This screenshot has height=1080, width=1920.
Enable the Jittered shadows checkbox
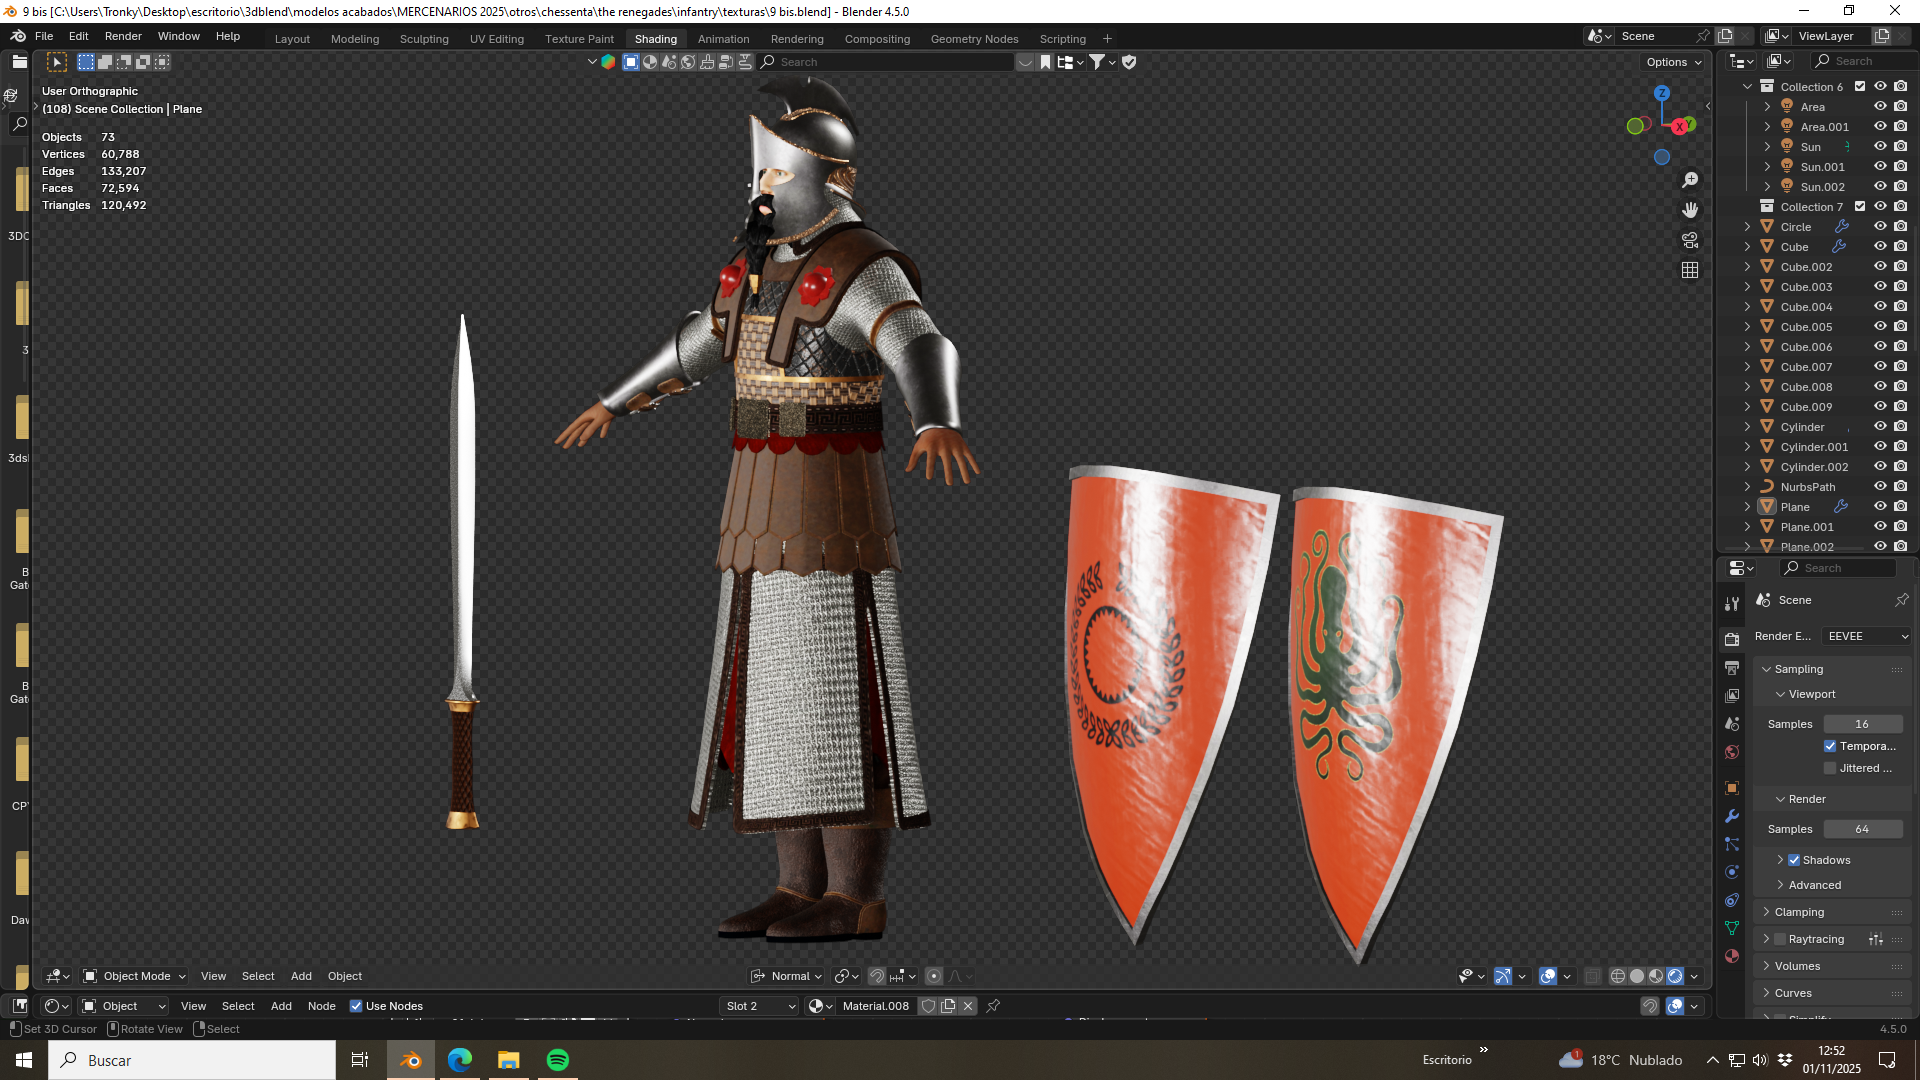pos(1830,768)
